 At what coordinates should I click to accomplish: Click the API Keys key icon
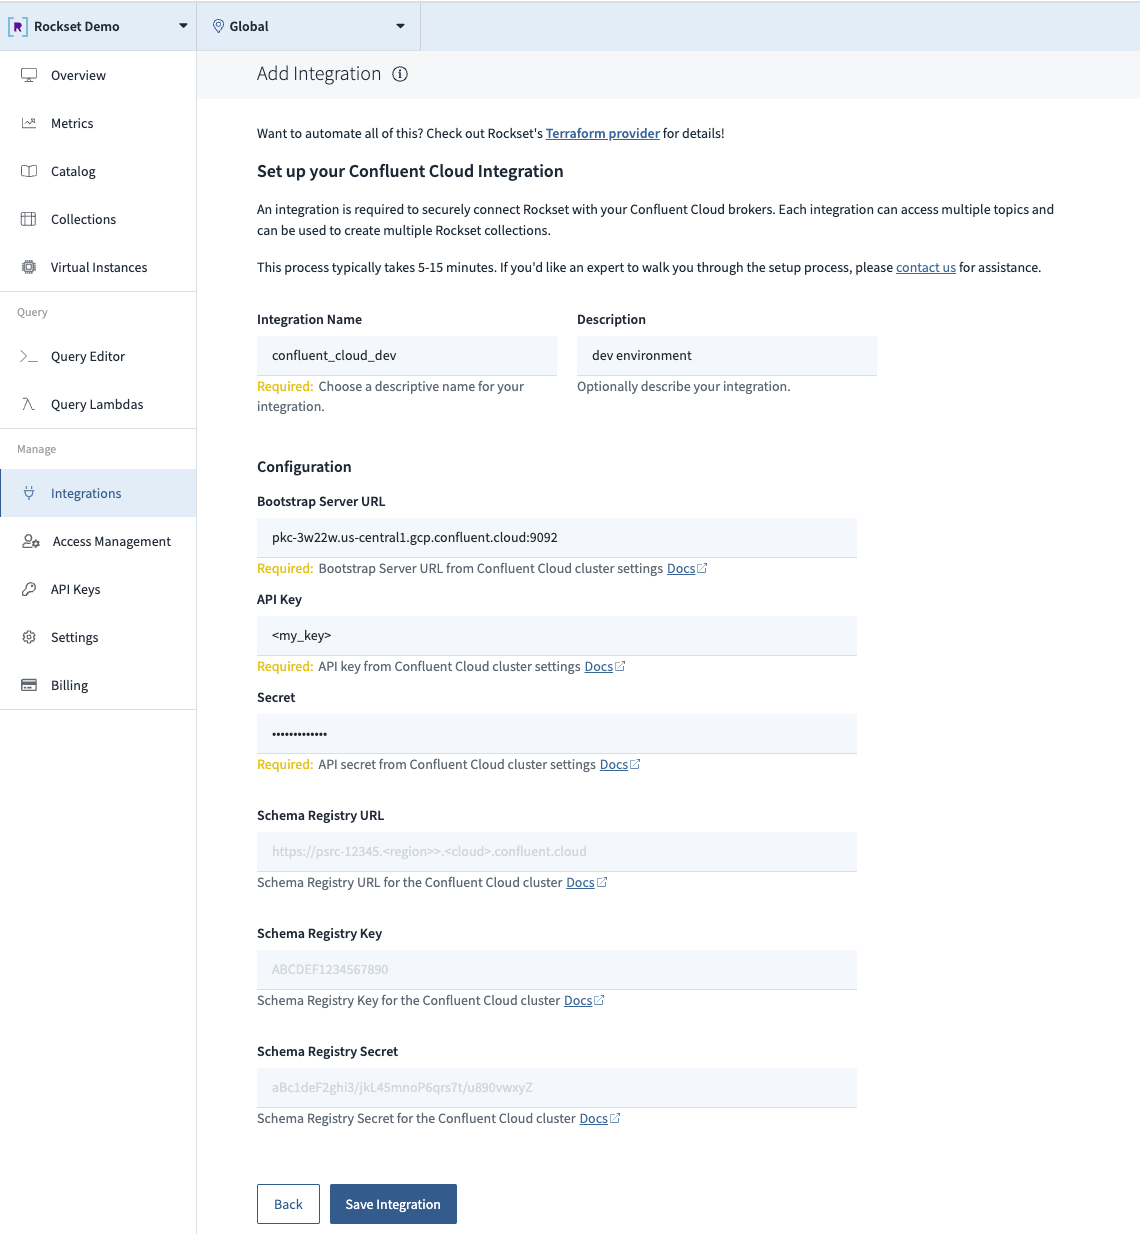pos(29,589)
